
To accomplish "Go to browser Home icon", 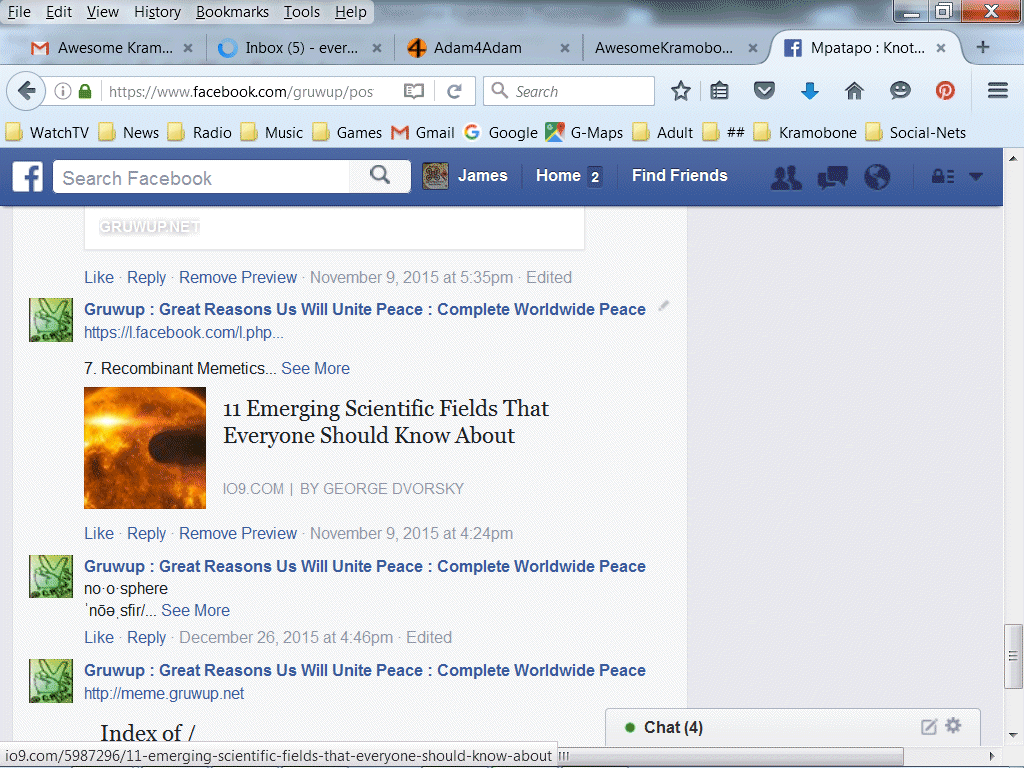I will coord(854,91).
